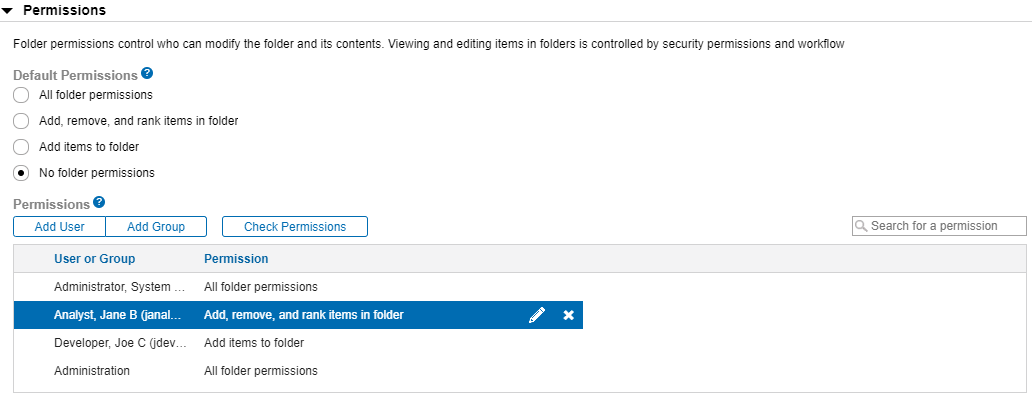
Task: Sort by the User or Group column header
Action: pos(94,259)
